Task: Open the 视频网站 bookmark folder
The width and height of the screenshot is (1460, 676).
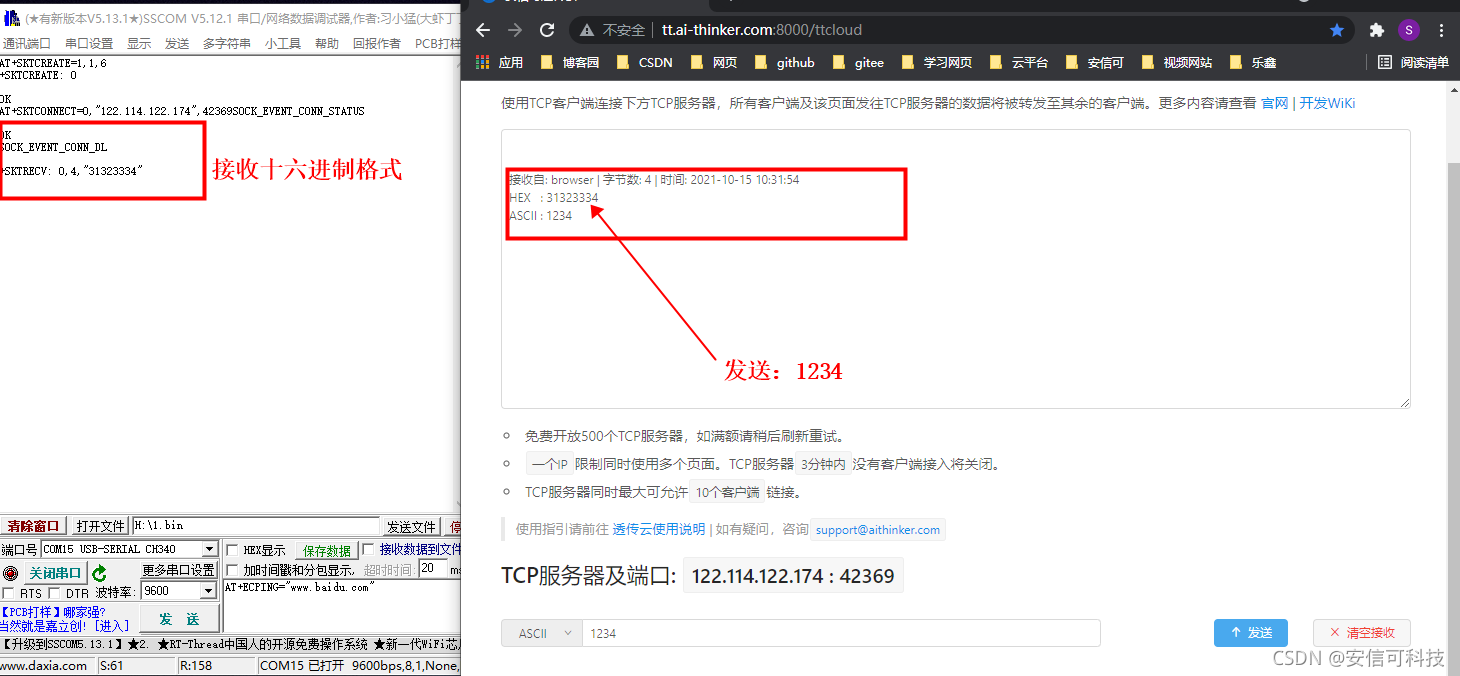Action: (x=1176, y=62)
